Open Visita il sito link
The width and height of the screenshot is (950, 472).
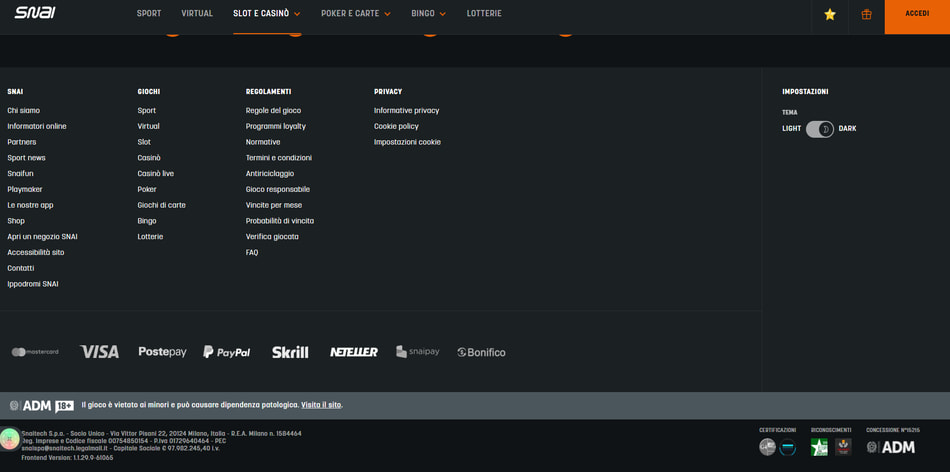click(x=321, y=405)
